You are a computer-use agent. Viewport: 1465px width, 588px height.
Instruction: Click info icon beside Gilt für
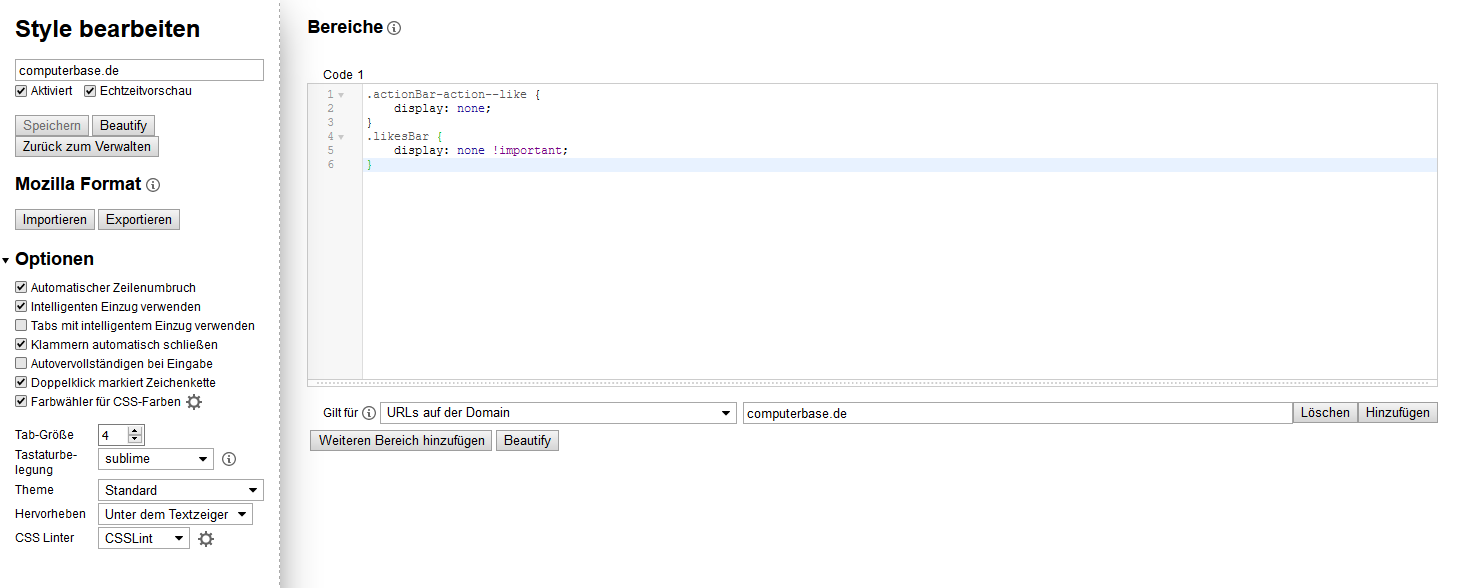(369, 413)
